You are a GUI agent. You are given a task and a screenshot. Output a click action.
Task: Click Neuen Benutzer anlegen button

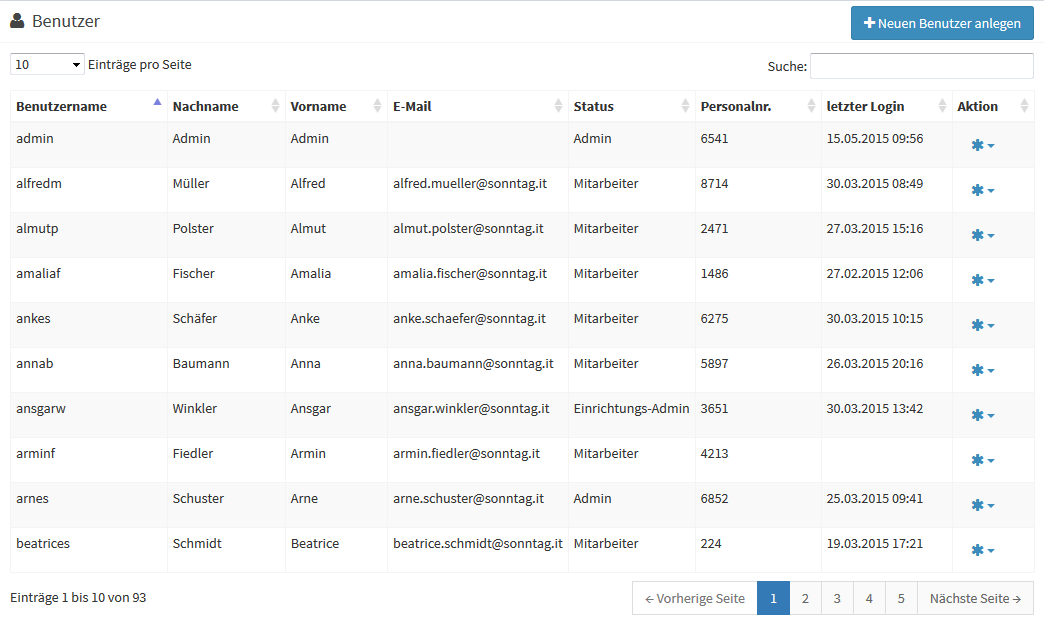pyautogui.click(x=942, y=24)
